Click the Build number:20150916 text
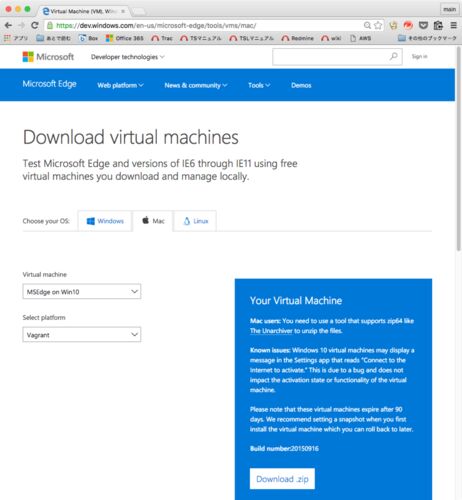462x500 pixels. [284, 449]
